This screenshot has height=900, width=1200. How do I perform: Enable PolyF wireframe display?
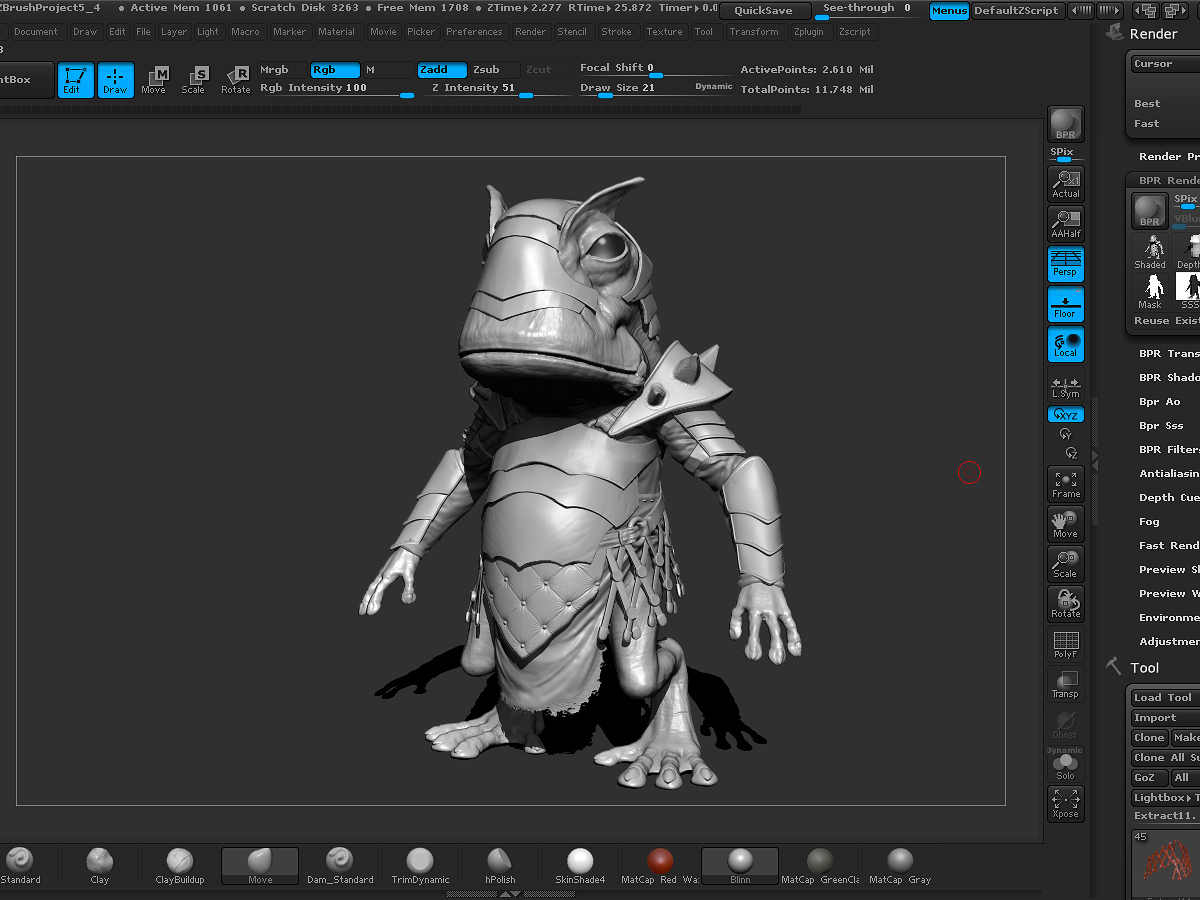pos(1065,644)
